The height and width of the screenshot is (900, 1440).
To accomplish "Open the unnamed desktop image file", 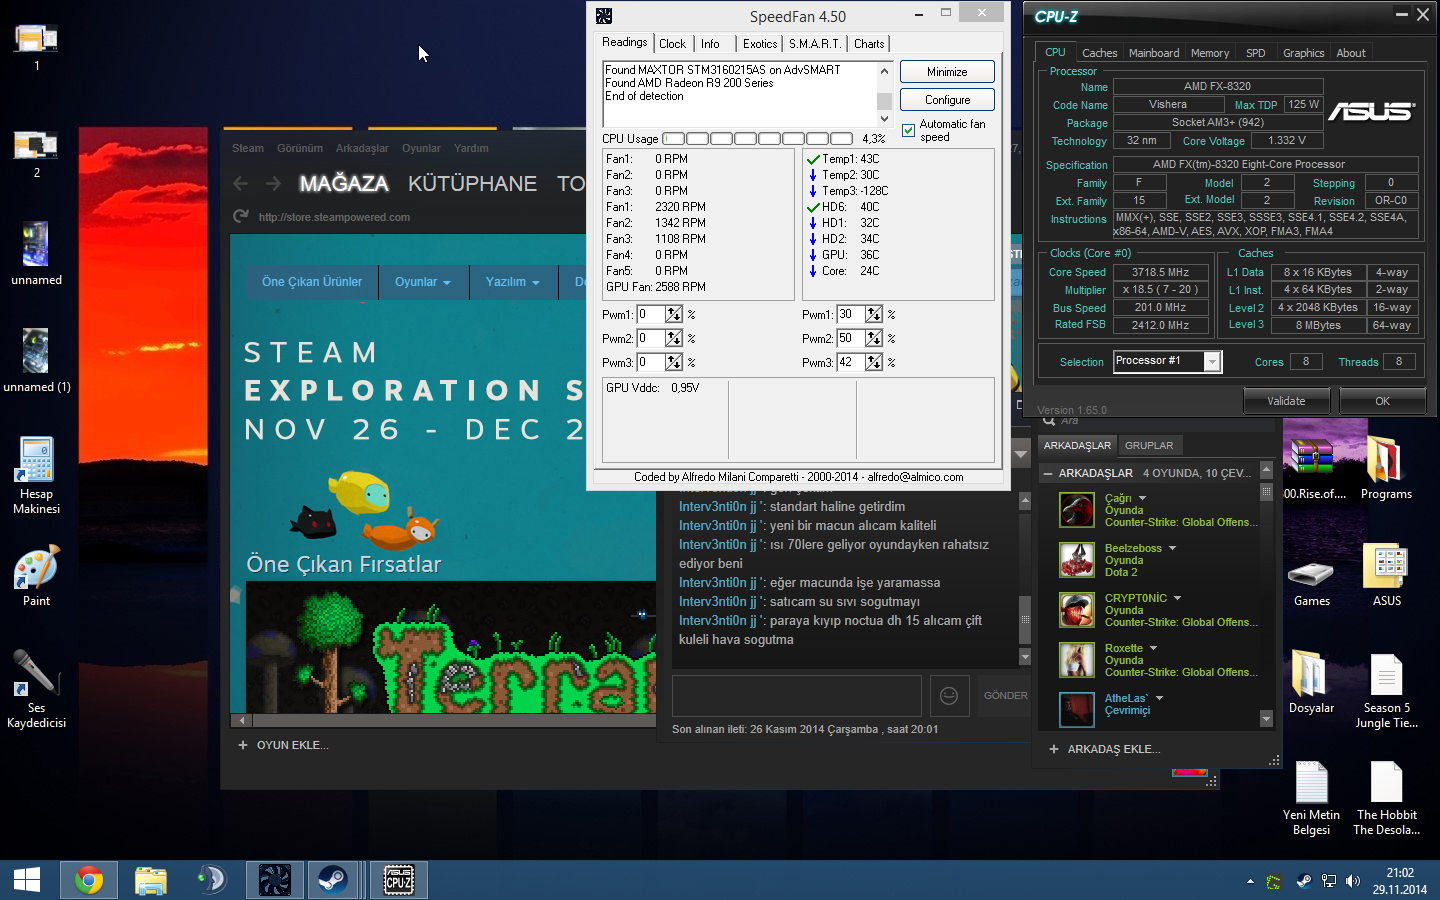I will 36,254.
